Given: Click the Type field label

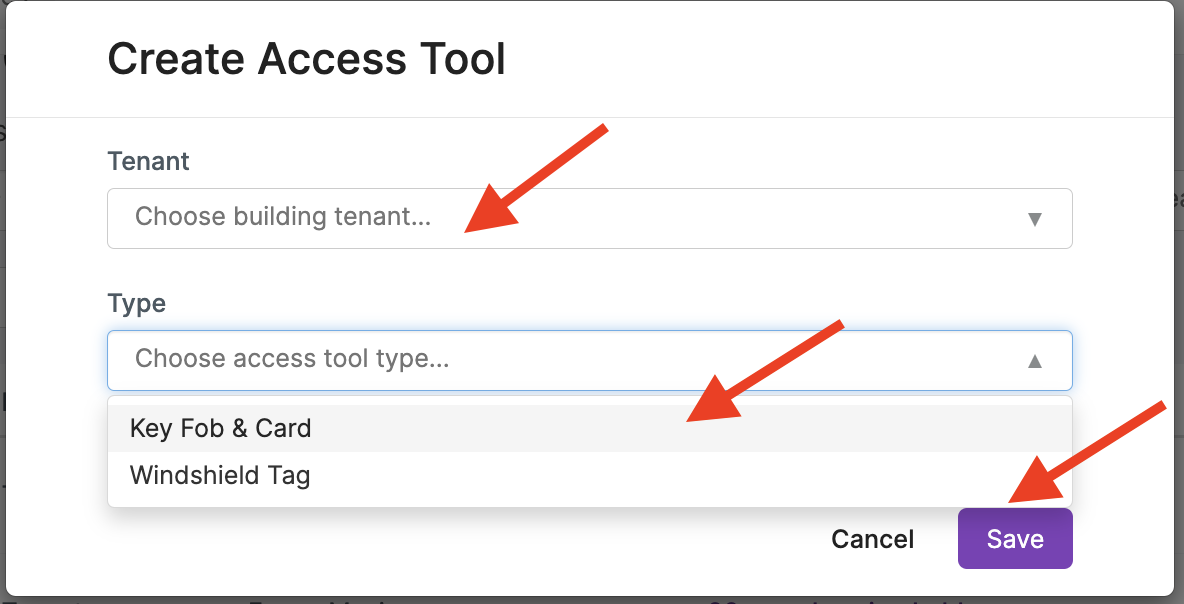Looking at the screenshot, I should pos(136,303).
